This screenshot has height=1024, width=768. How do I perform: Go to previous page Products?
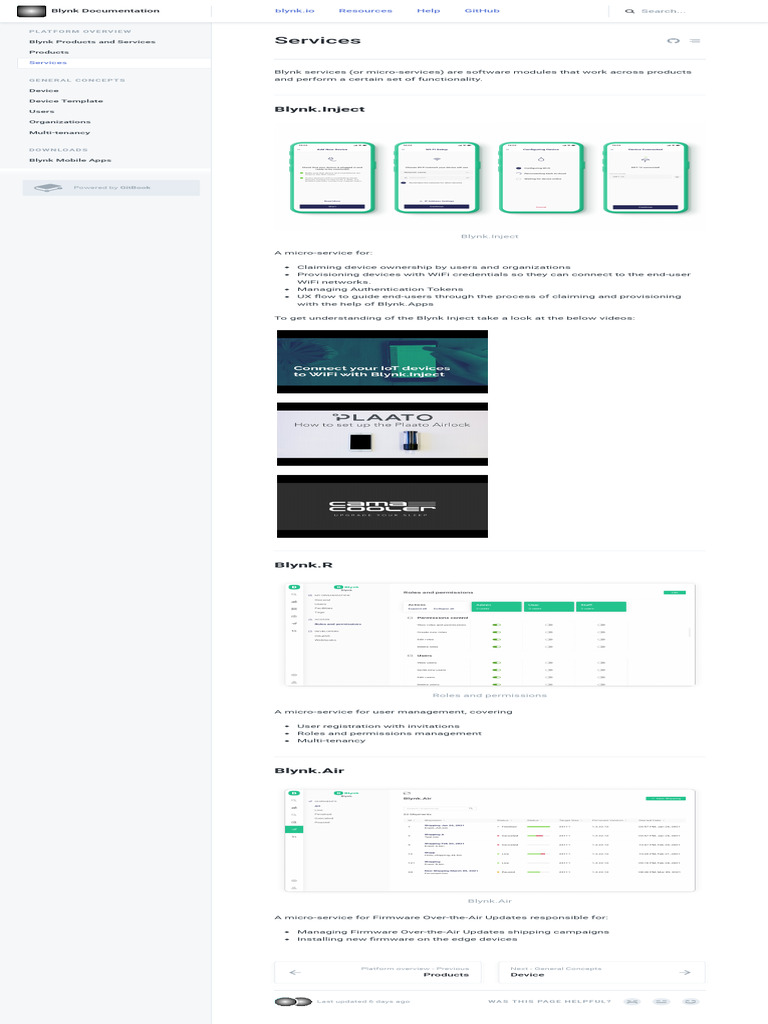377,972
